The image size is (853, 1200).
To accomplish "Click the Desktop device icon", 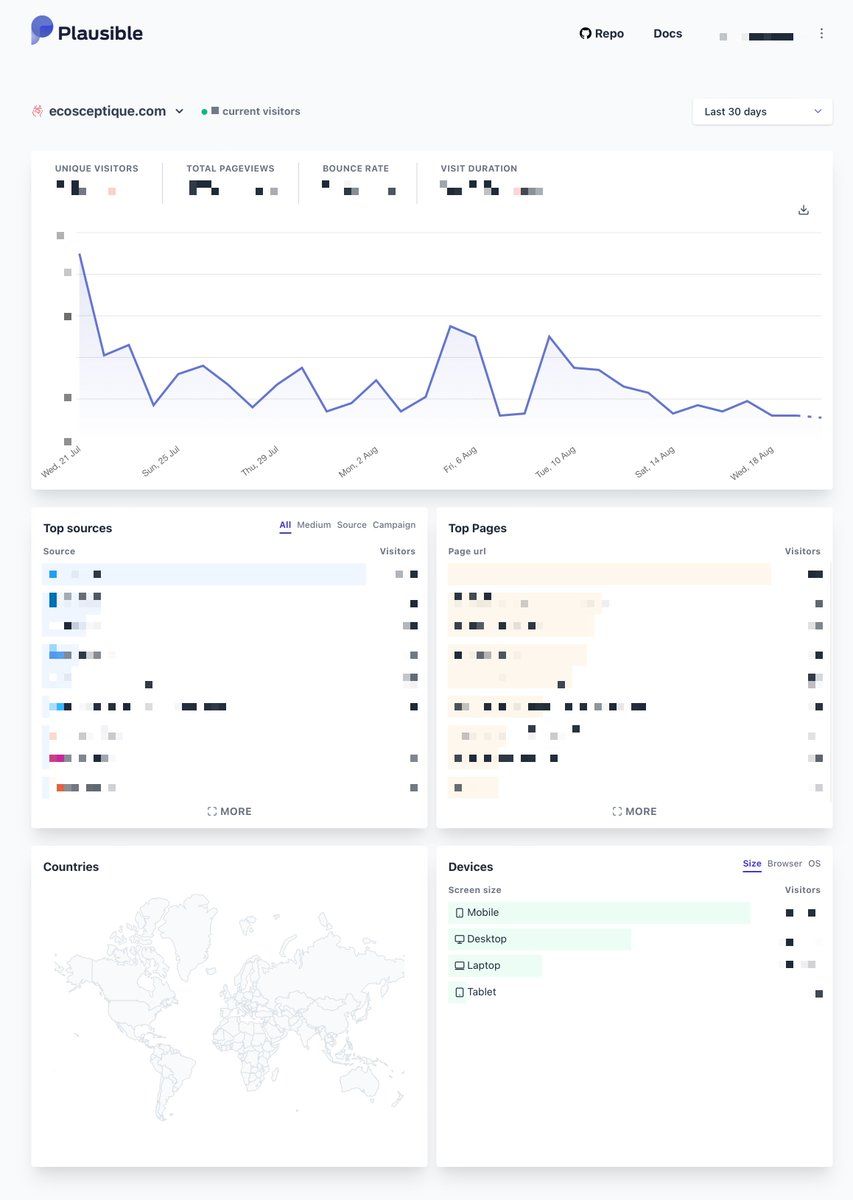I will pyautogui.click(x=460, y=940).
